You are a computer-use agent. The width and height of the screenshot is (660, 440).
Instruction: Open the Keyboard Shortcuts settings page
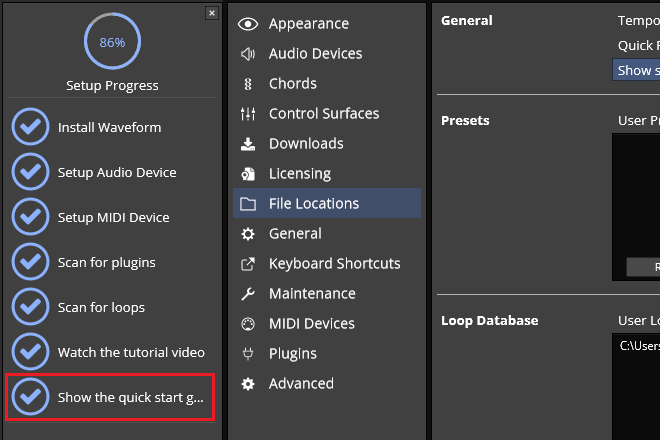[334, 264]
